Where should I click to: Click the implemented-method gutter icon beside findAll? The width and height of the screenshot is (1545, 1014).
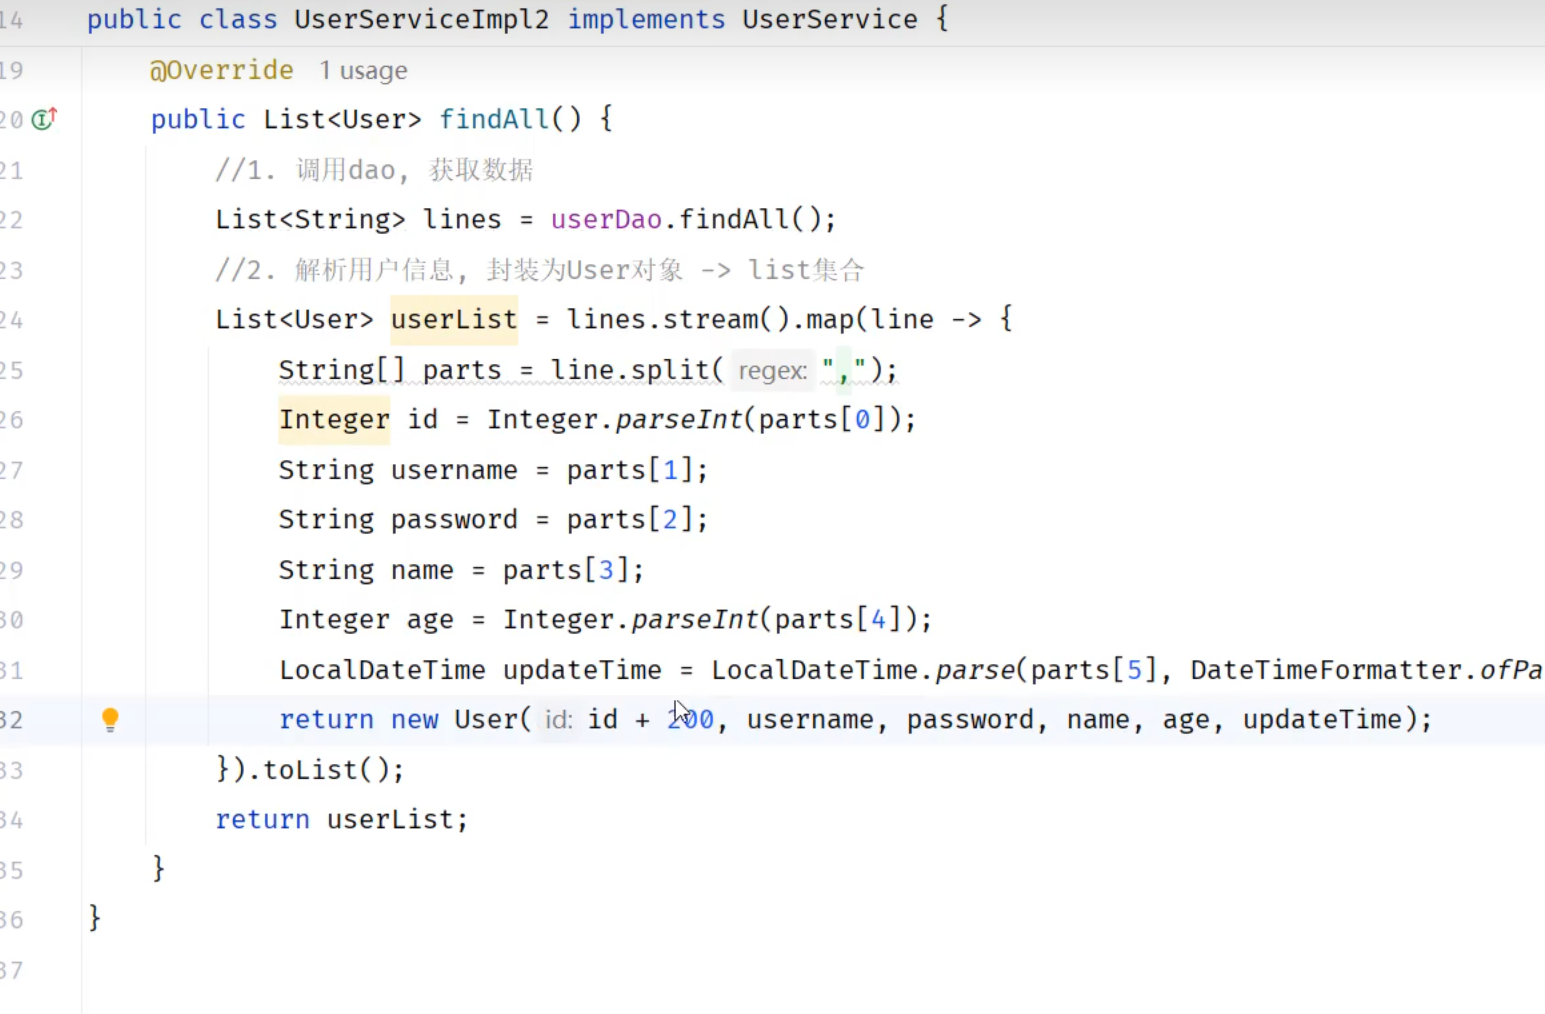tap(44, 119)
